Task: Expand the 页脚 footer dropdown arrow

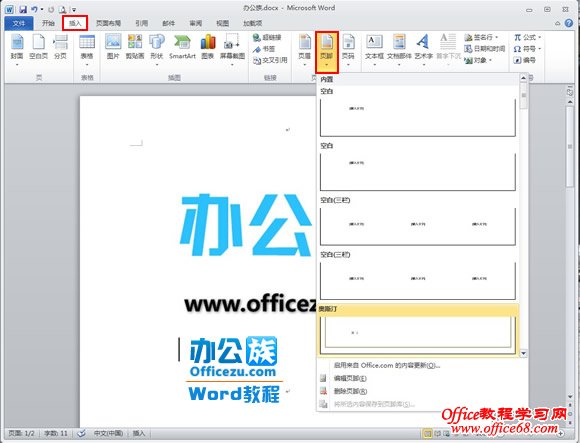Action: (x=327, y=65)
